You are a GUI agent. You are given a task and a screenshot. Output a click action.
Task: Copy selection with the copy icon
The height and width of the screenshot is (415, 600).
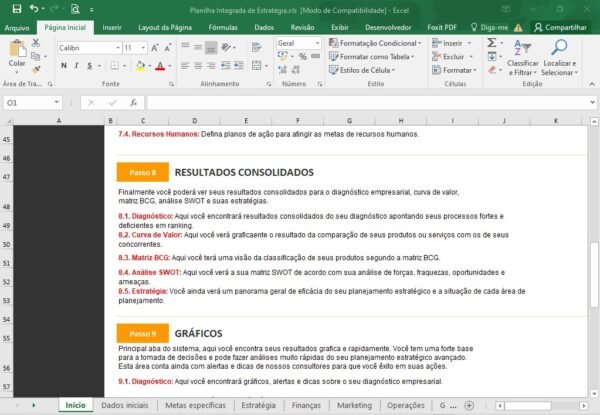point(36,56)
